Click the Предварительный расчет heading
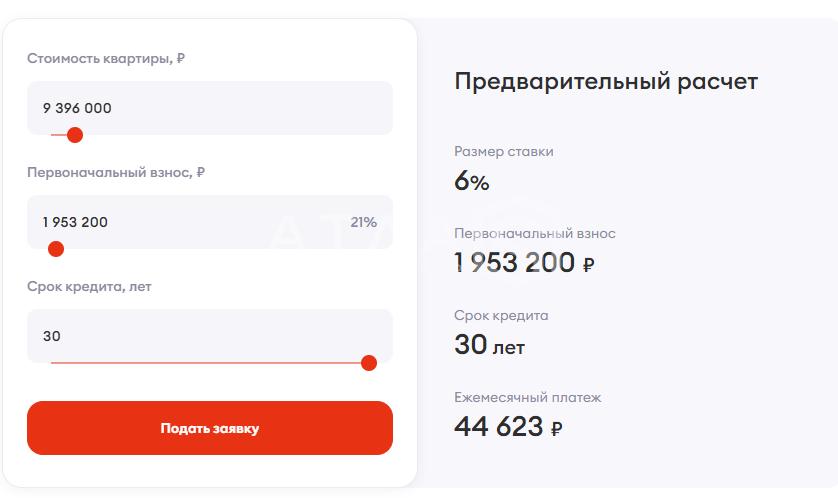Screen dimensions: 838x498 [x=606, y=82]
